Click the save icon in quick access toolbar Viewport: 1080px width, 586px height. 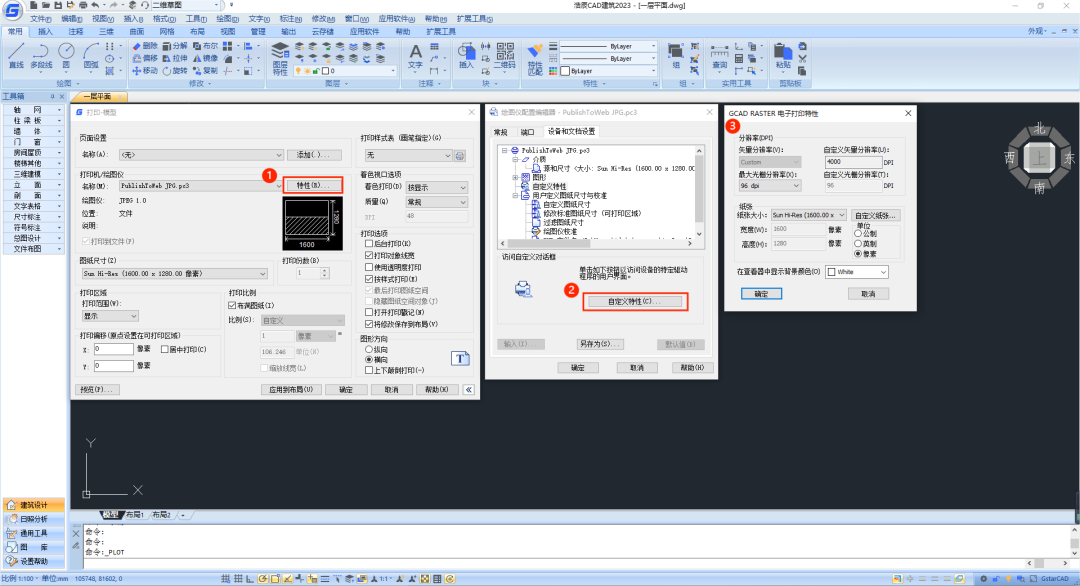tap(59, 5)
